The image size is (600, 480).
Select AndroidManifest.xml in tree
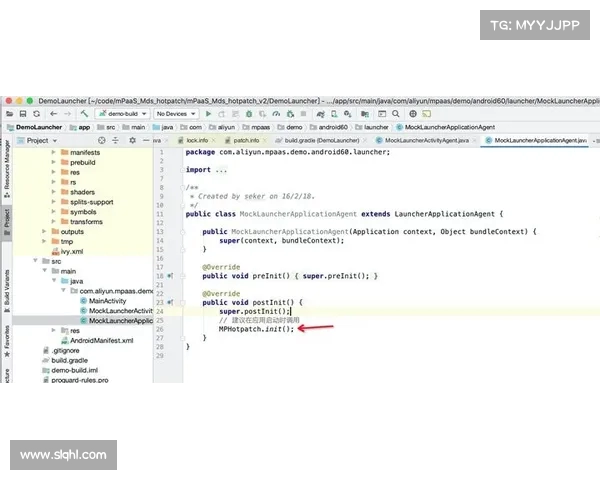97,340
